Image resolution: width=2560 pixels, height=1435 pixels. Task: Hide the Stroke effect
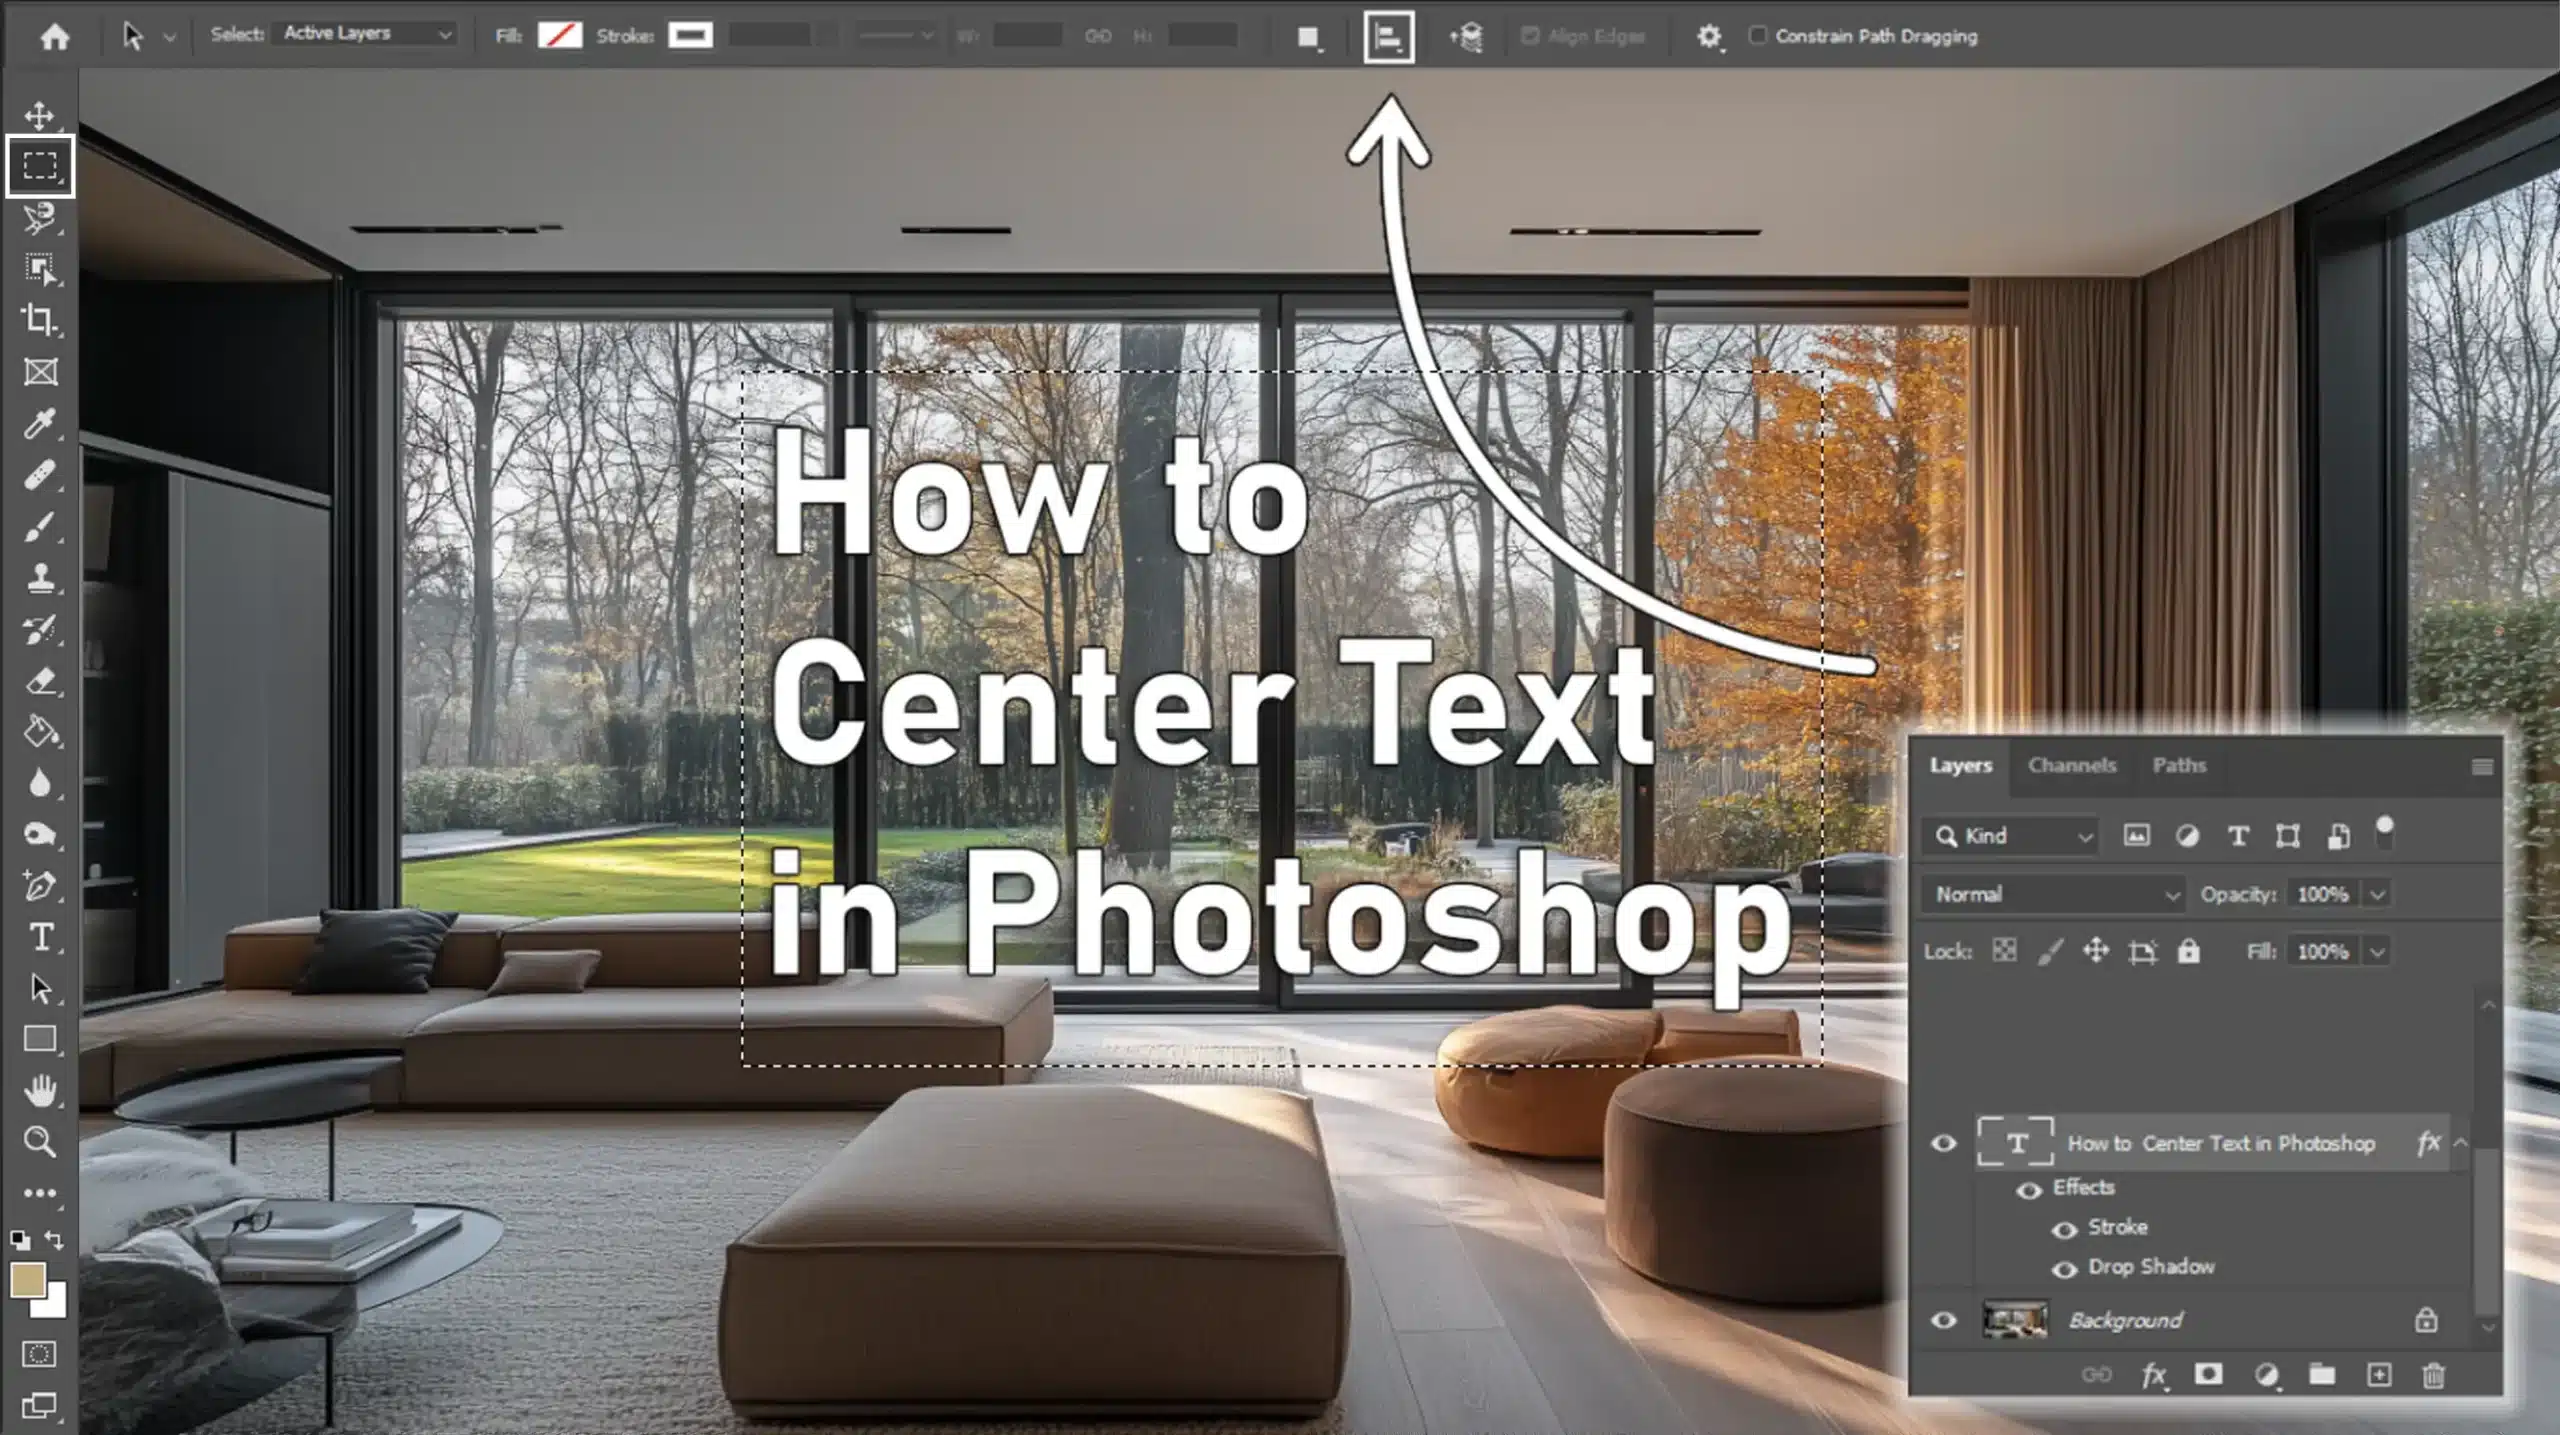point(2064,1229)
